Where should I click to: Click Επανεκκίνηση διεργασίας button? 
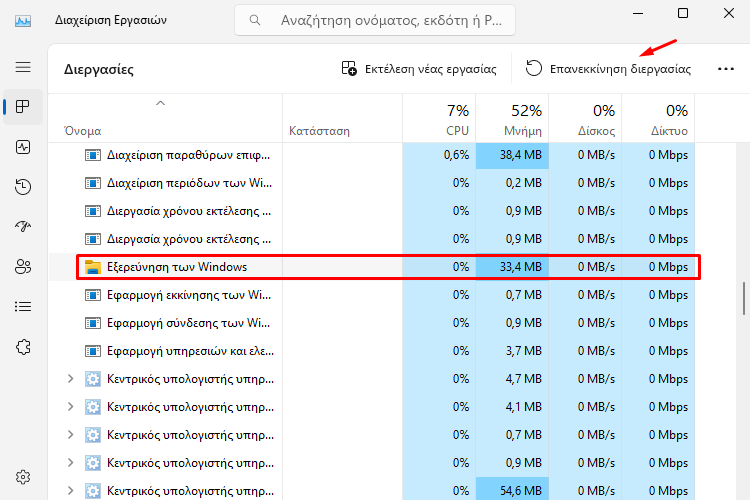point(608,69)
